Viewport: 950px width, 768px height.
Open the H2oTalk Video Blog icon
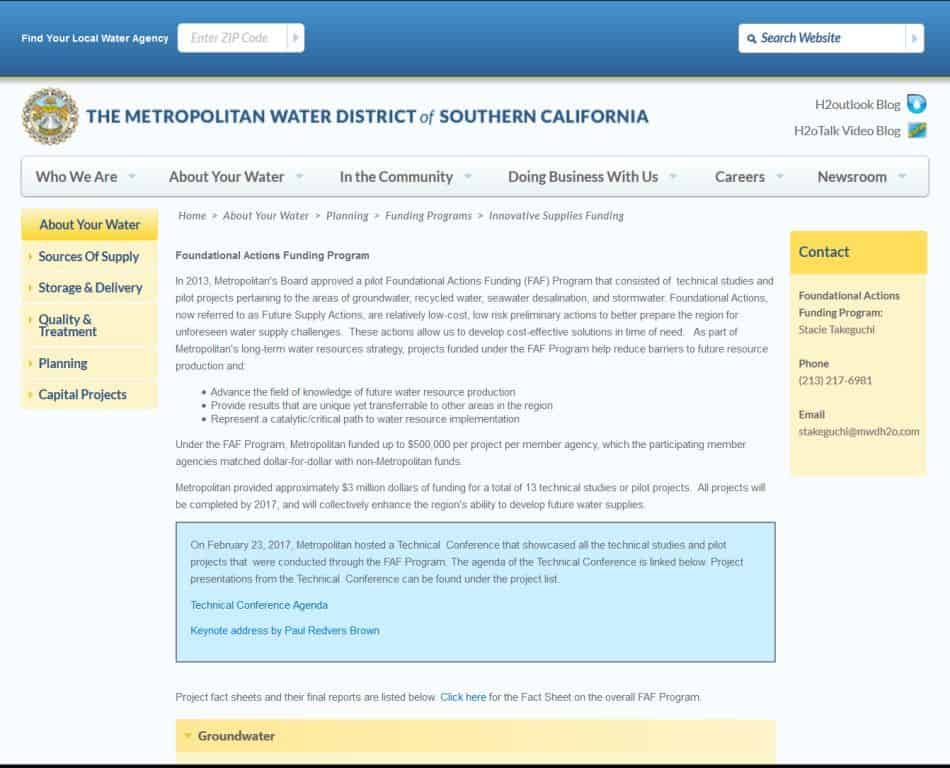(x=916, y=130)
